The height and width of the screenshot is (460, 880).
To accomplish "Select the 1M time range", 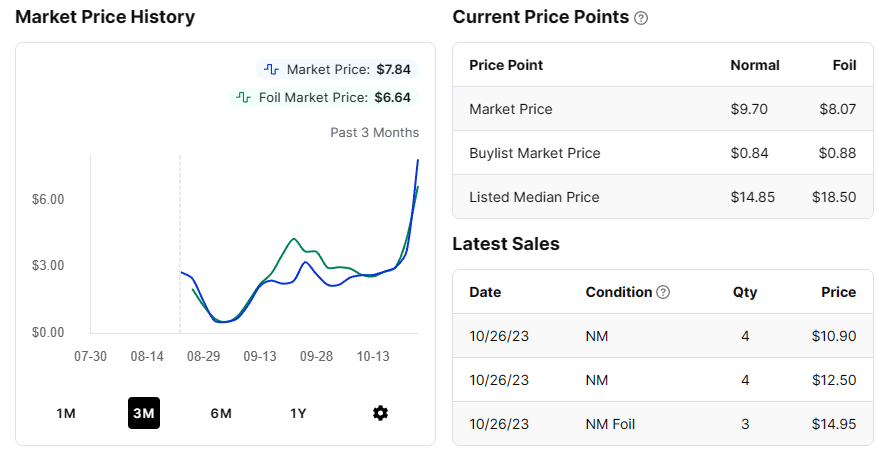I will point(66,413).
